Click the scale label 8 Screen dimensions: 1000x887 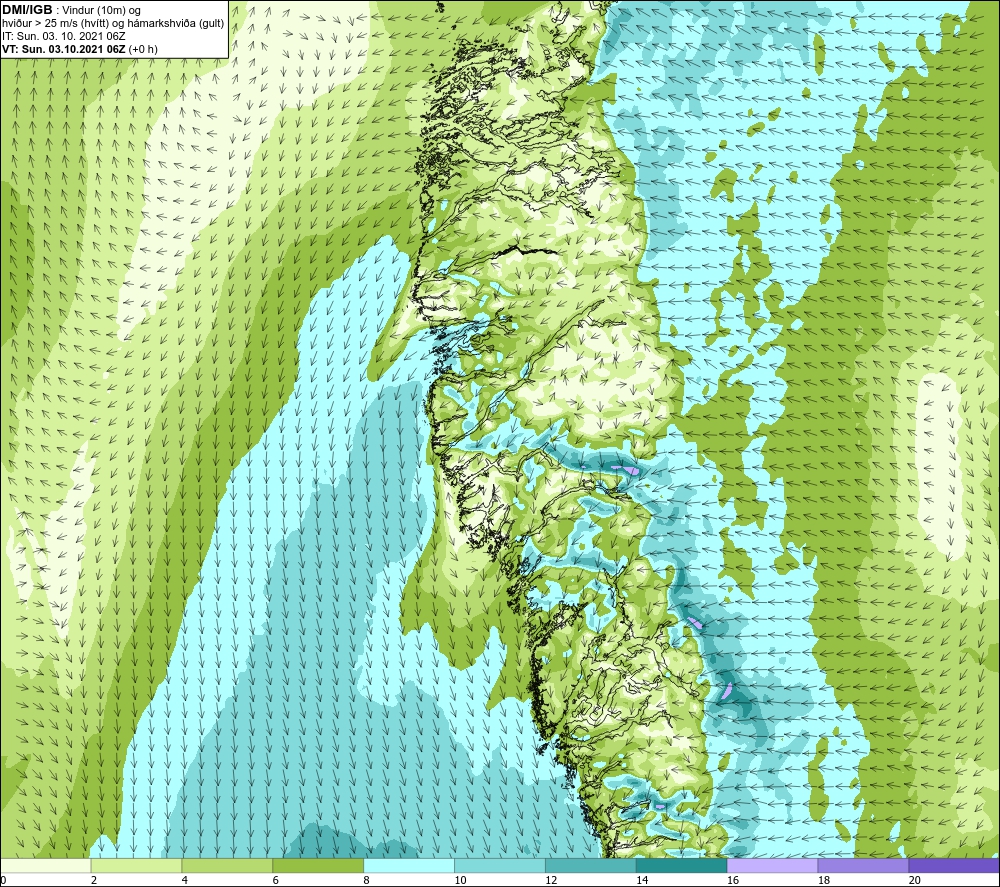tap(367, 880)
